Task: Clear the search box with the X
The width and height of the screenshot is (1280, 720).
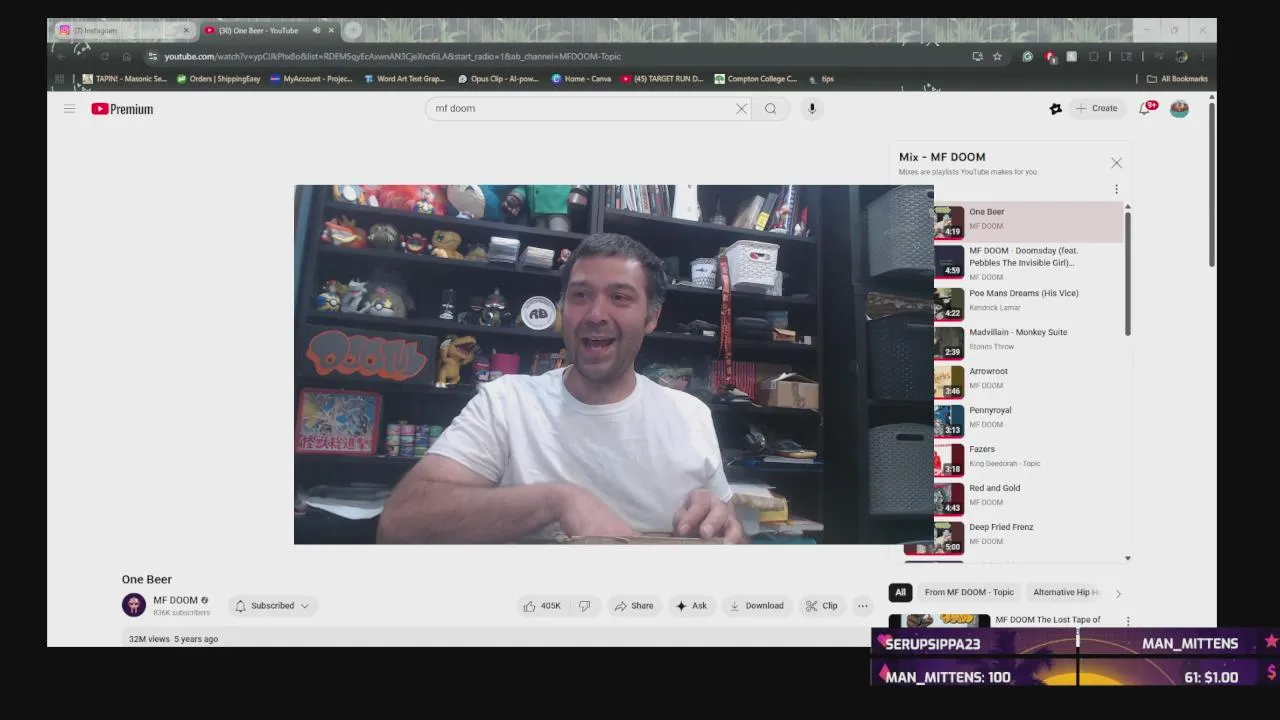Action: [741, 108]
